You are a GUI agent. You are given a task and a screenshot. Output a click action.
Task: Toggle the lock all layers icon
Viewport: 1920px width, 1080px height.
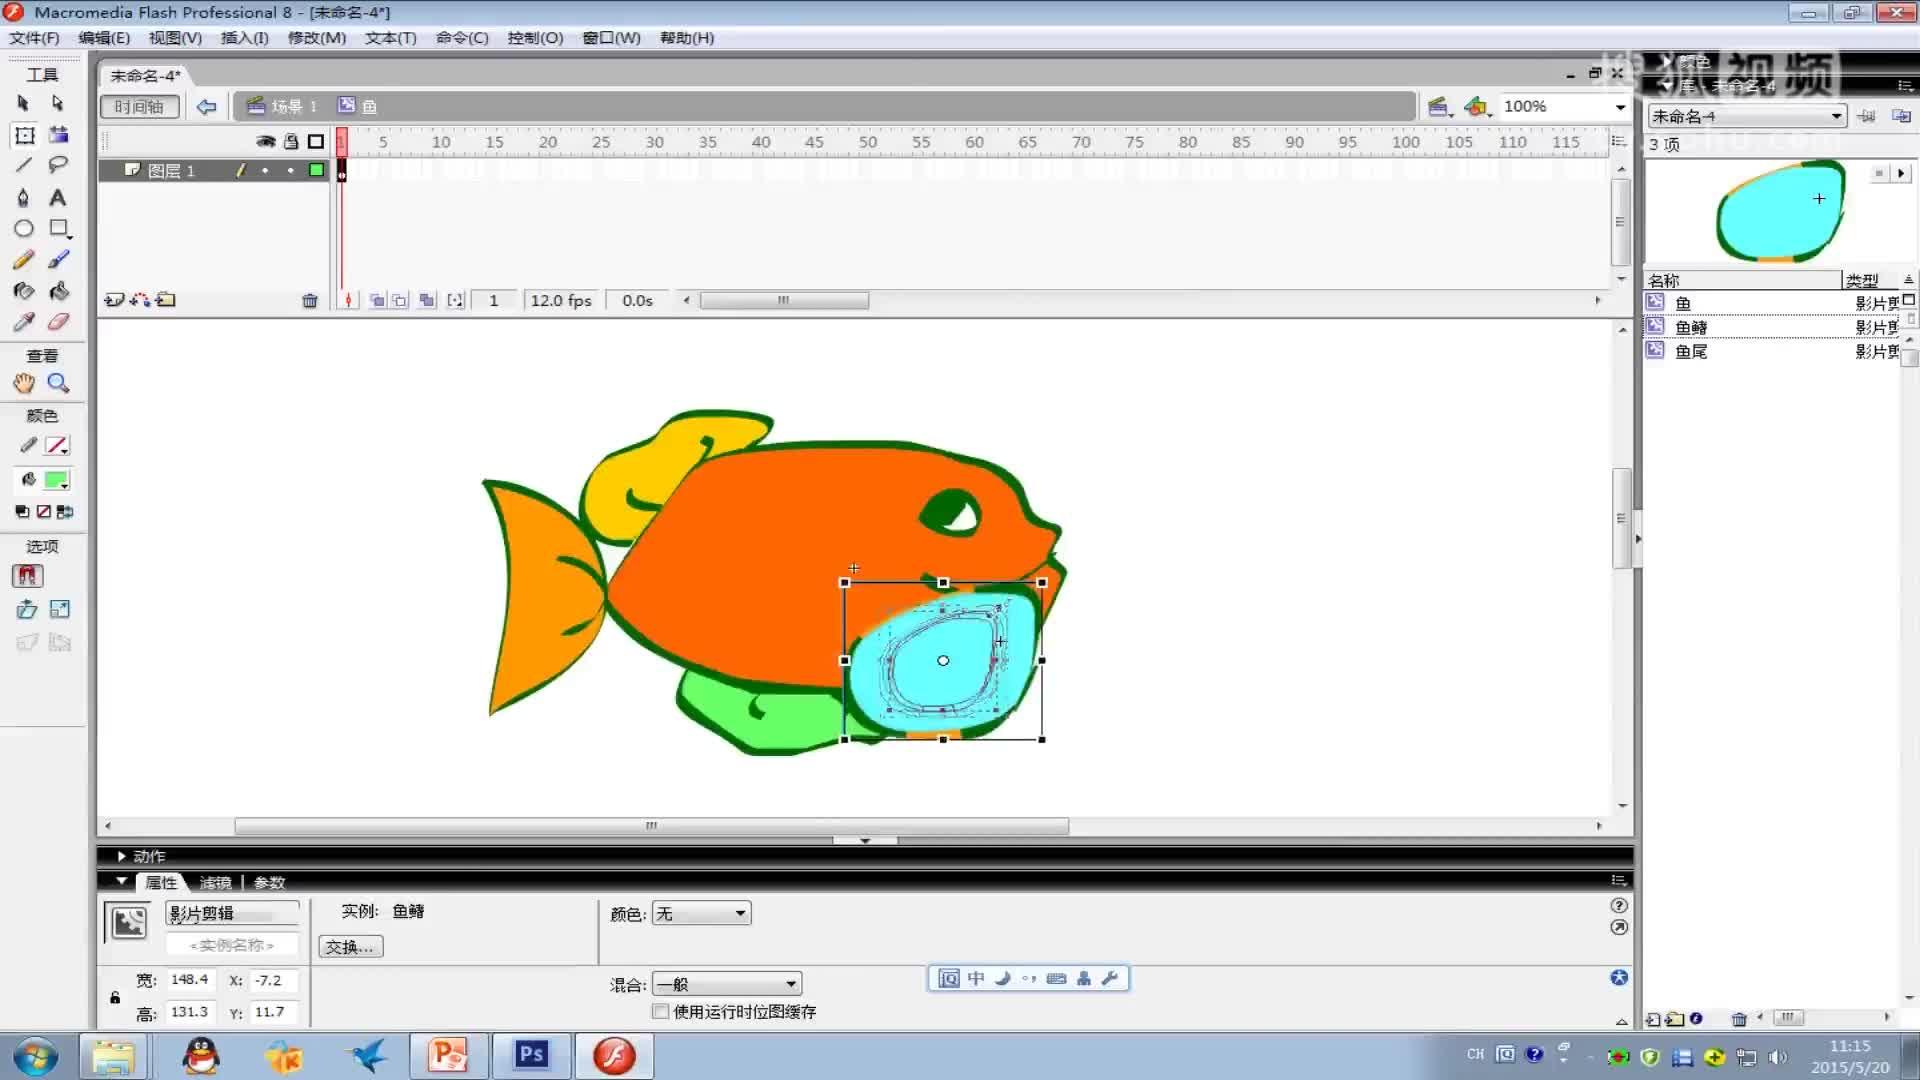tap(291, 142)
